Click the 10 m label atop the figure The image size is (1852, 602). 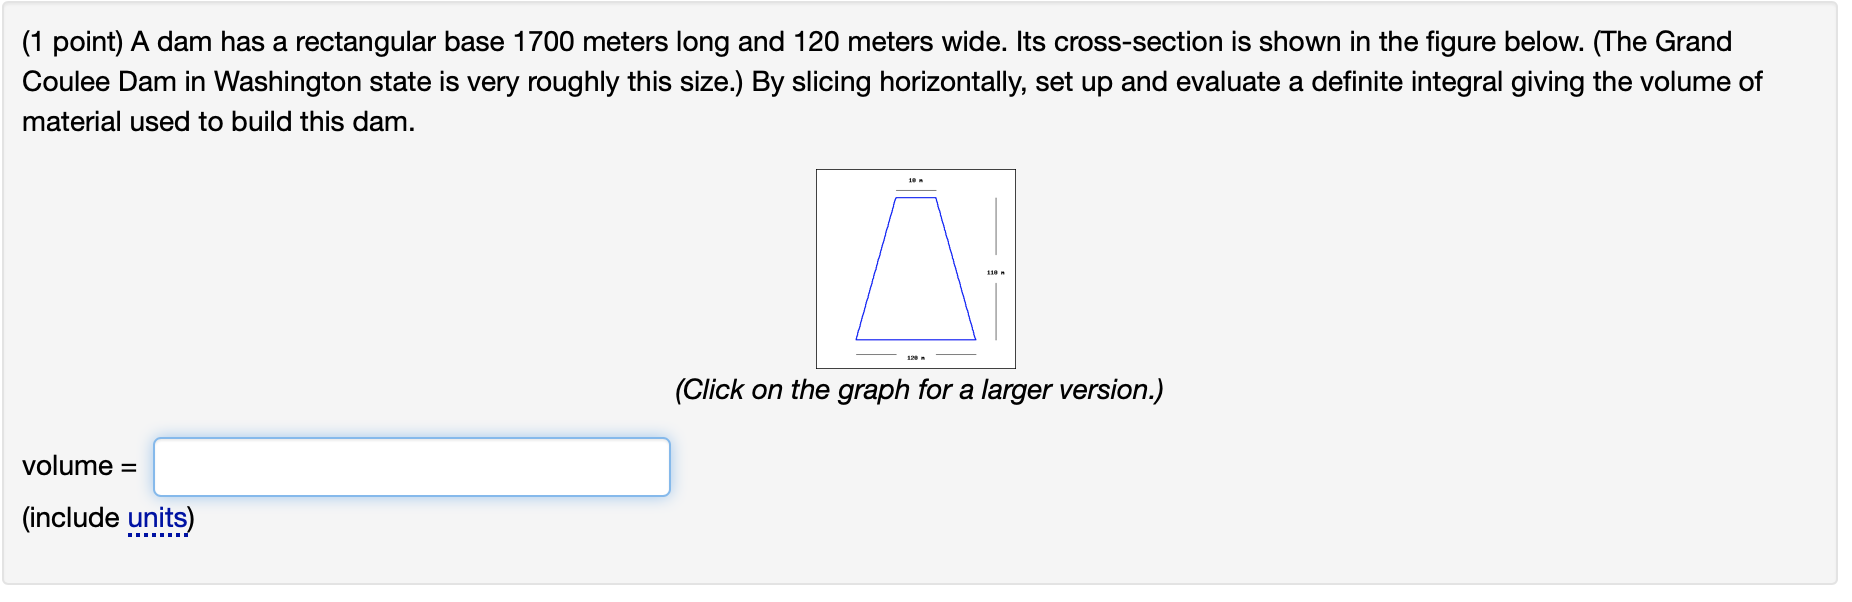914,180
